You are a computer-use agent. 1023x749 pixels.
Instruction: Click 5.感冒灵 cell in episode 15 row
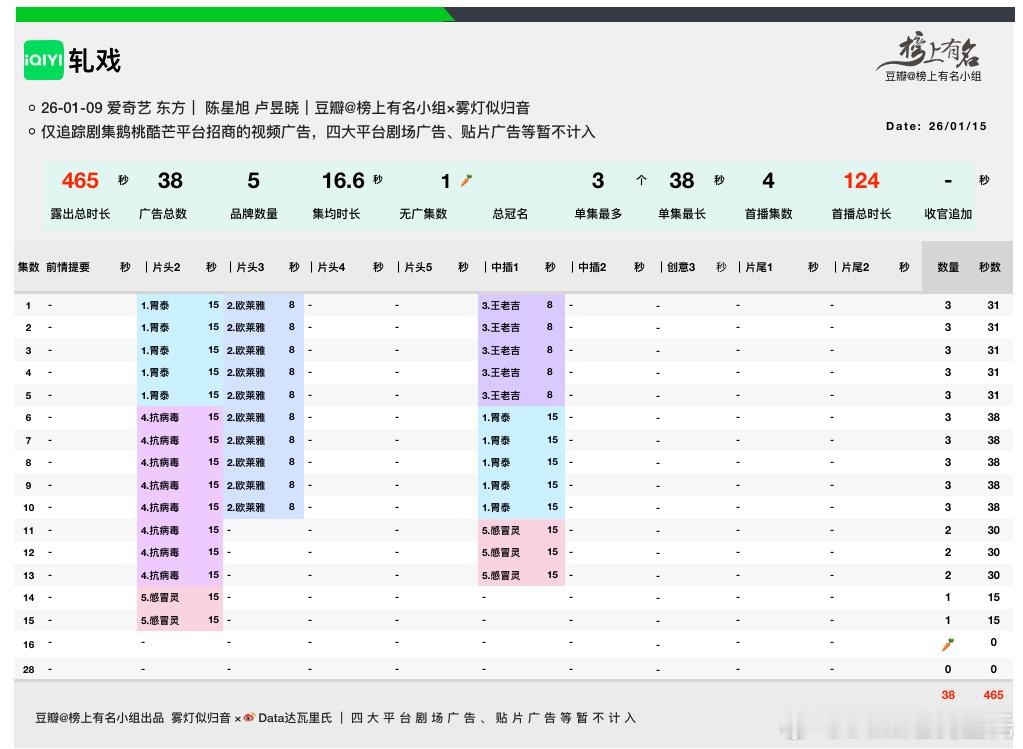tap(160, 620)
